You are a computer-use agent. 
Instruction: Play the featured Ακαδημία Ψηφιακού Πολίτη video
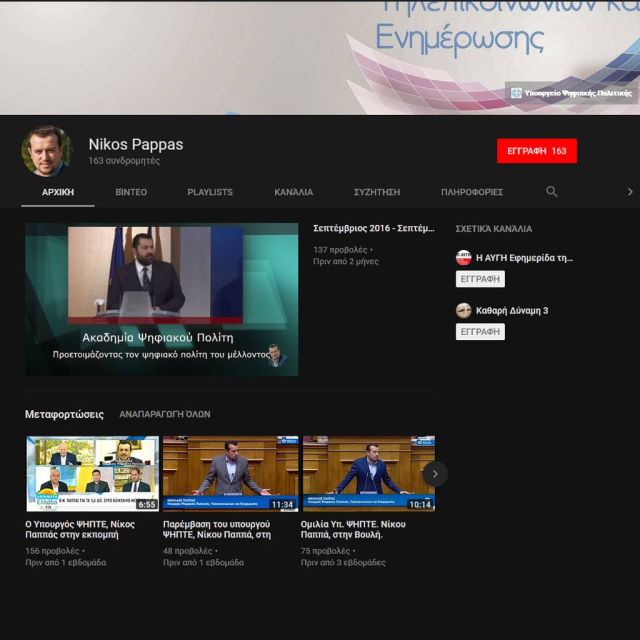pyautogui.click(x=161, y=299)
